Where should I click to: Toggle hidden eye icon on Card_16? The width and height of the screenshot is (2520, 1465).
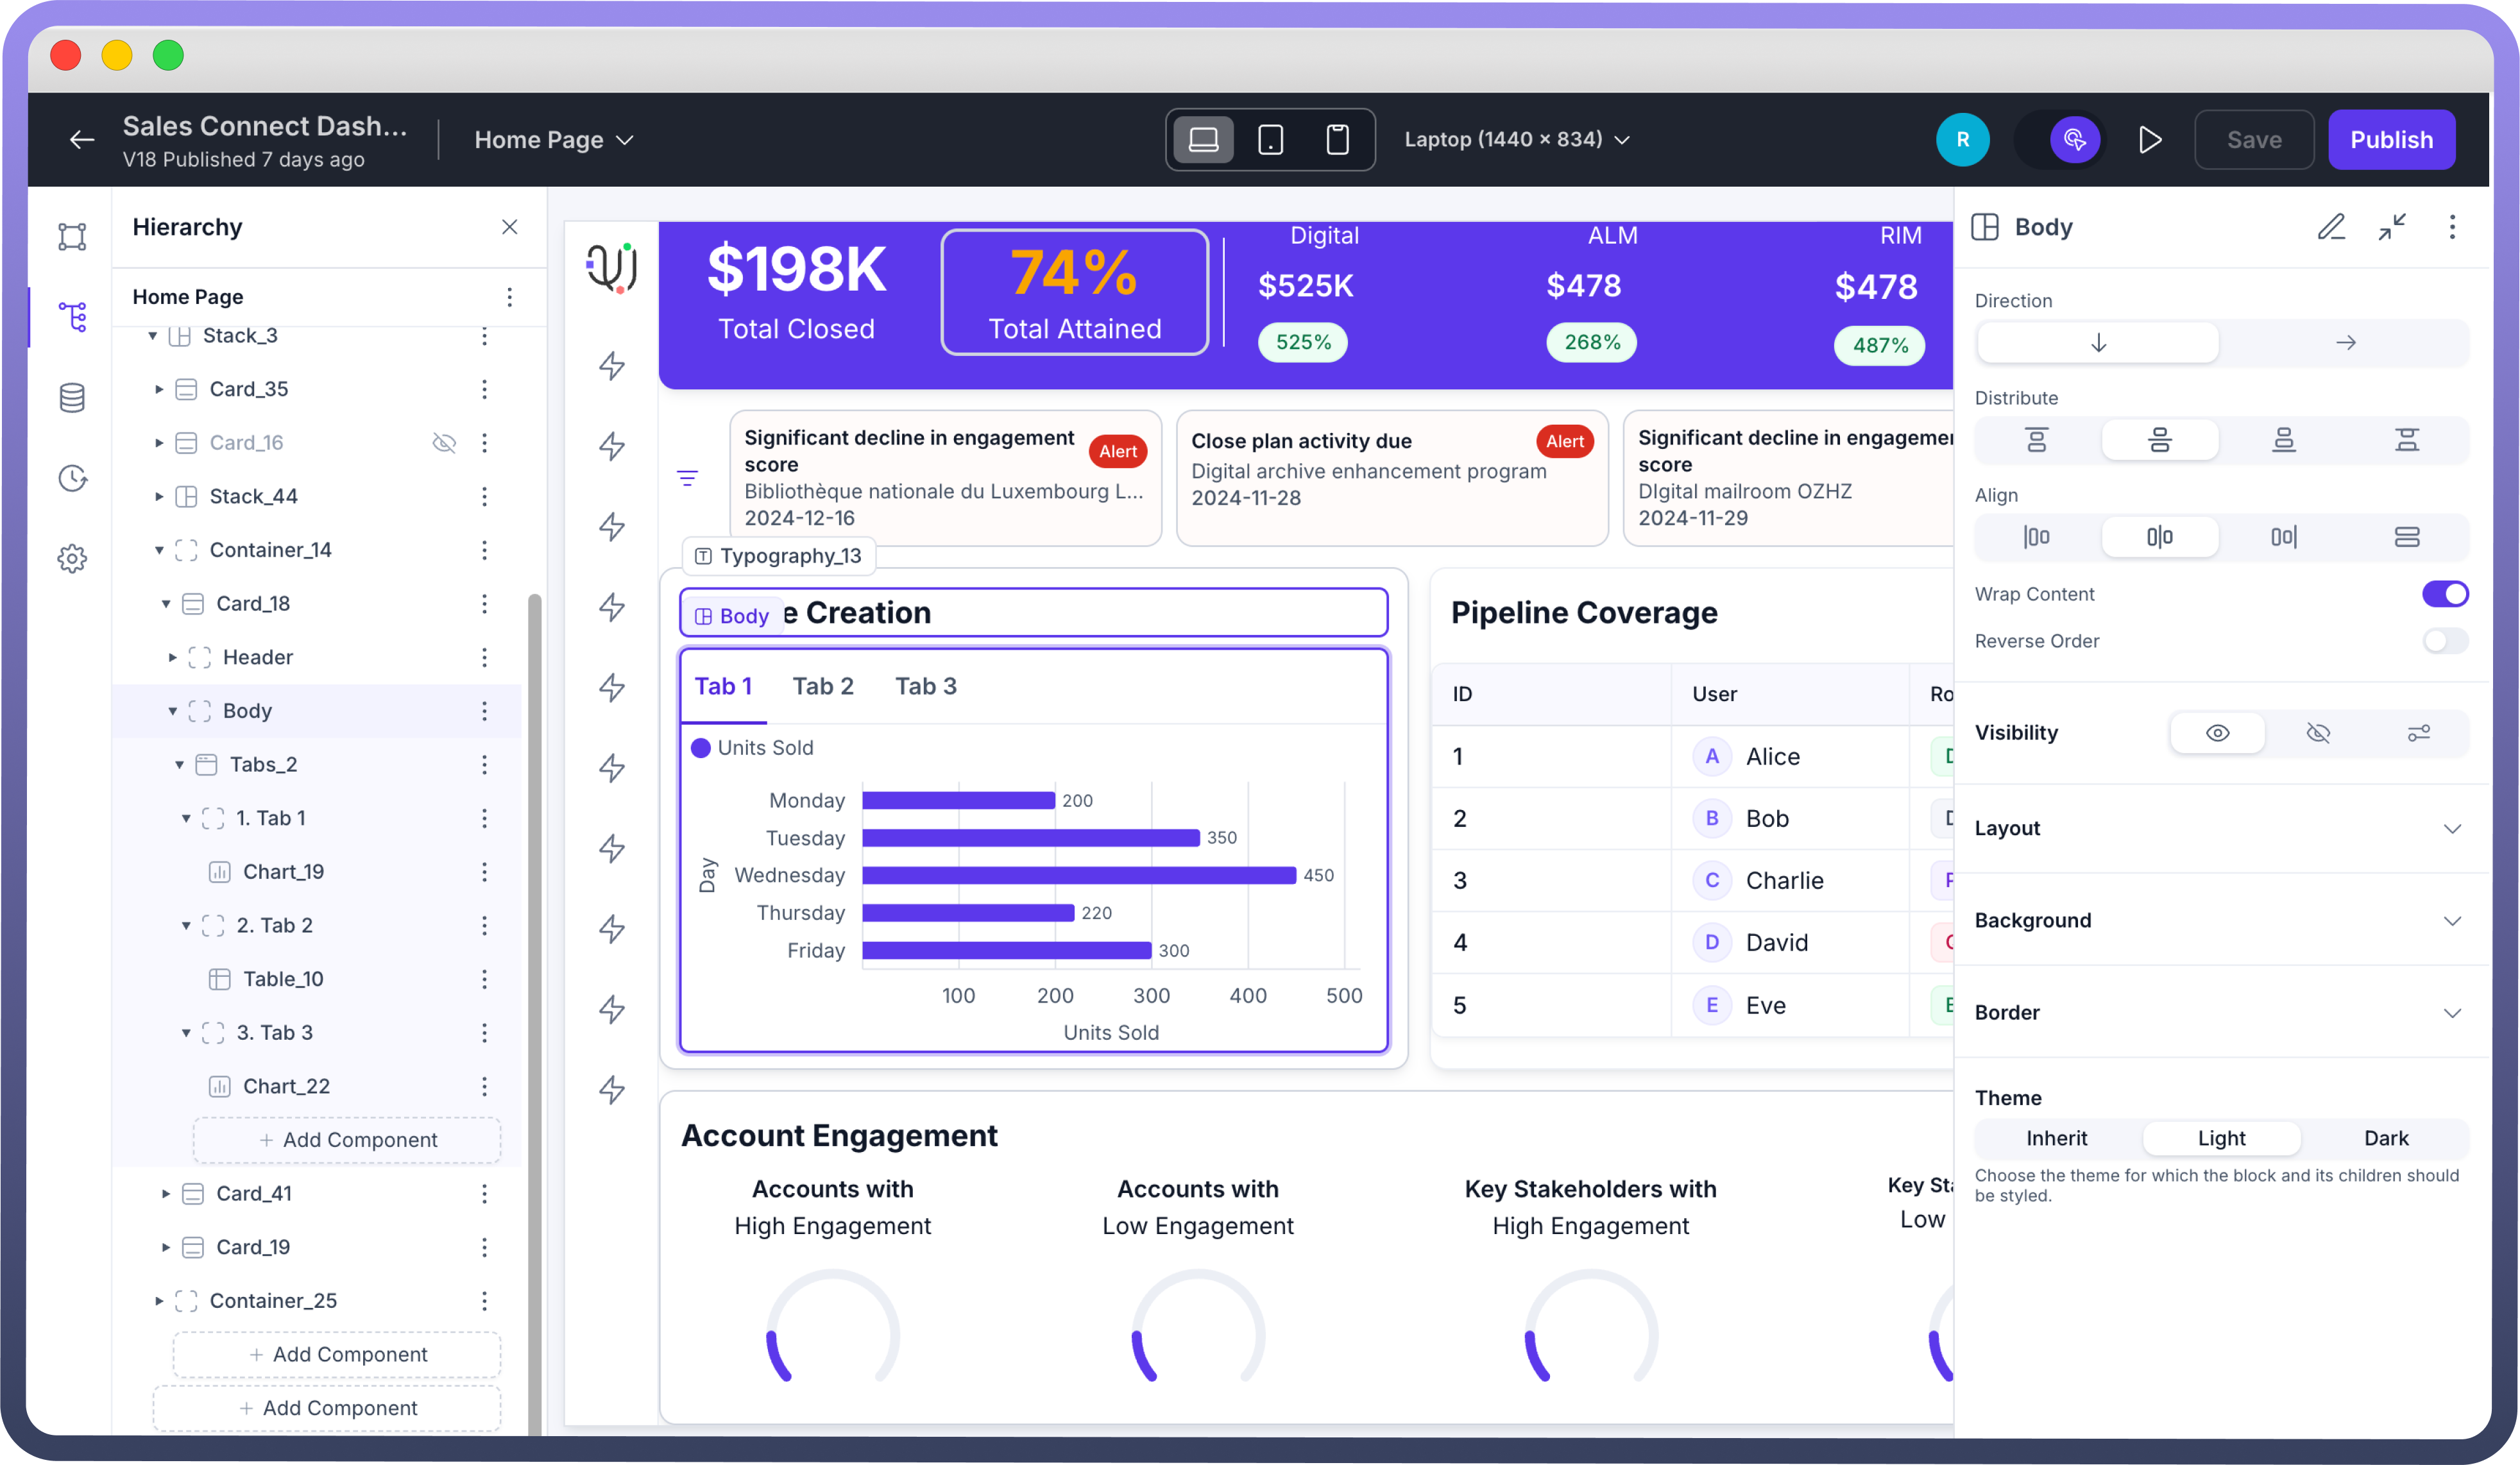click(x=444, y=443)
